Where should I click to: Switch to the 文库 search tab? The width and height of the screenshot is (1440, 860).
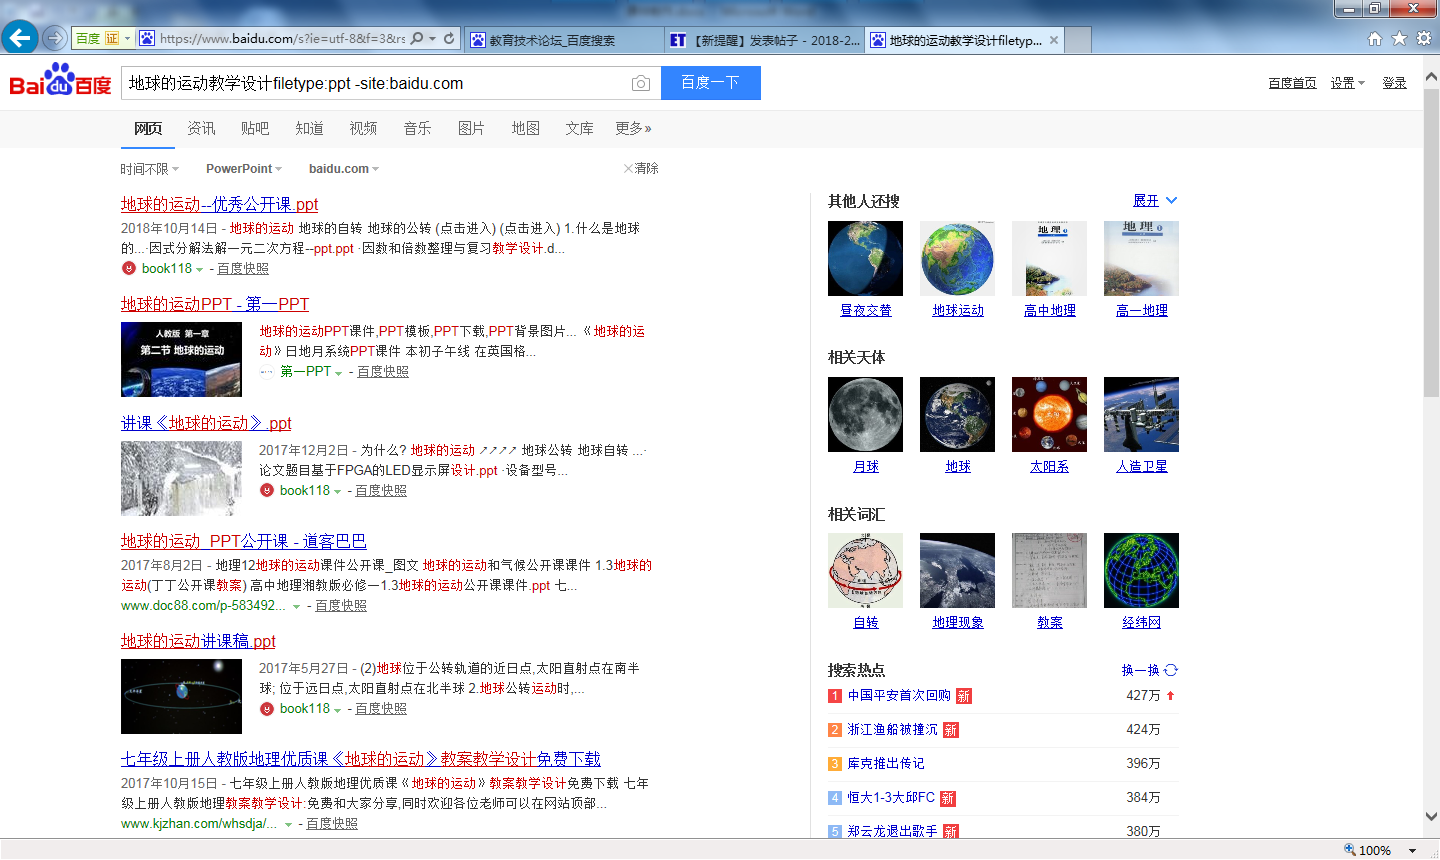[579, 128]
